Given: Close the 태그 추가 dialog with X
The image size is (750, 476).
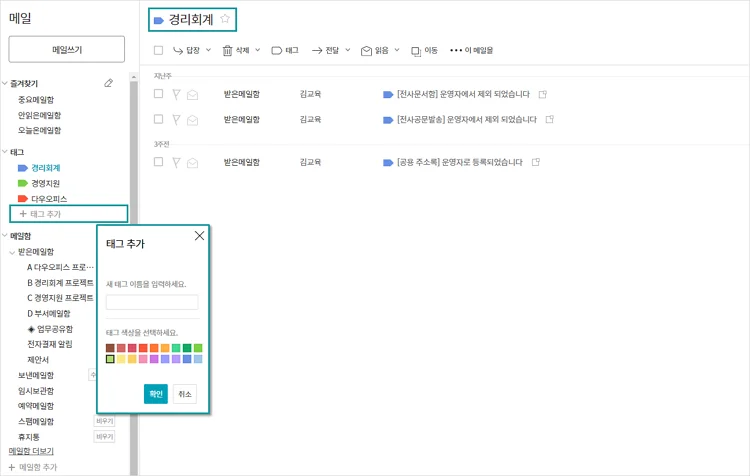Looking at the screenshot, I should pos(199,235).
